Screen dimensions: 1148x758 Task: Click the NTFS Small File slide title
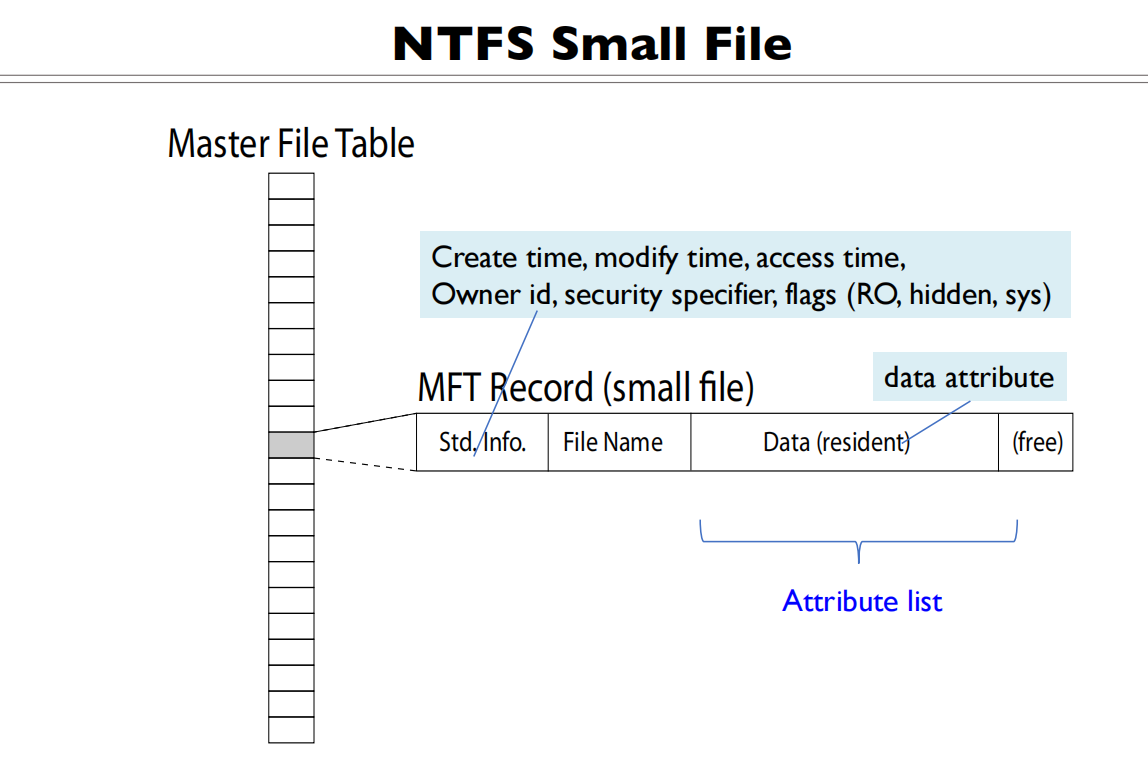point(592,45)
